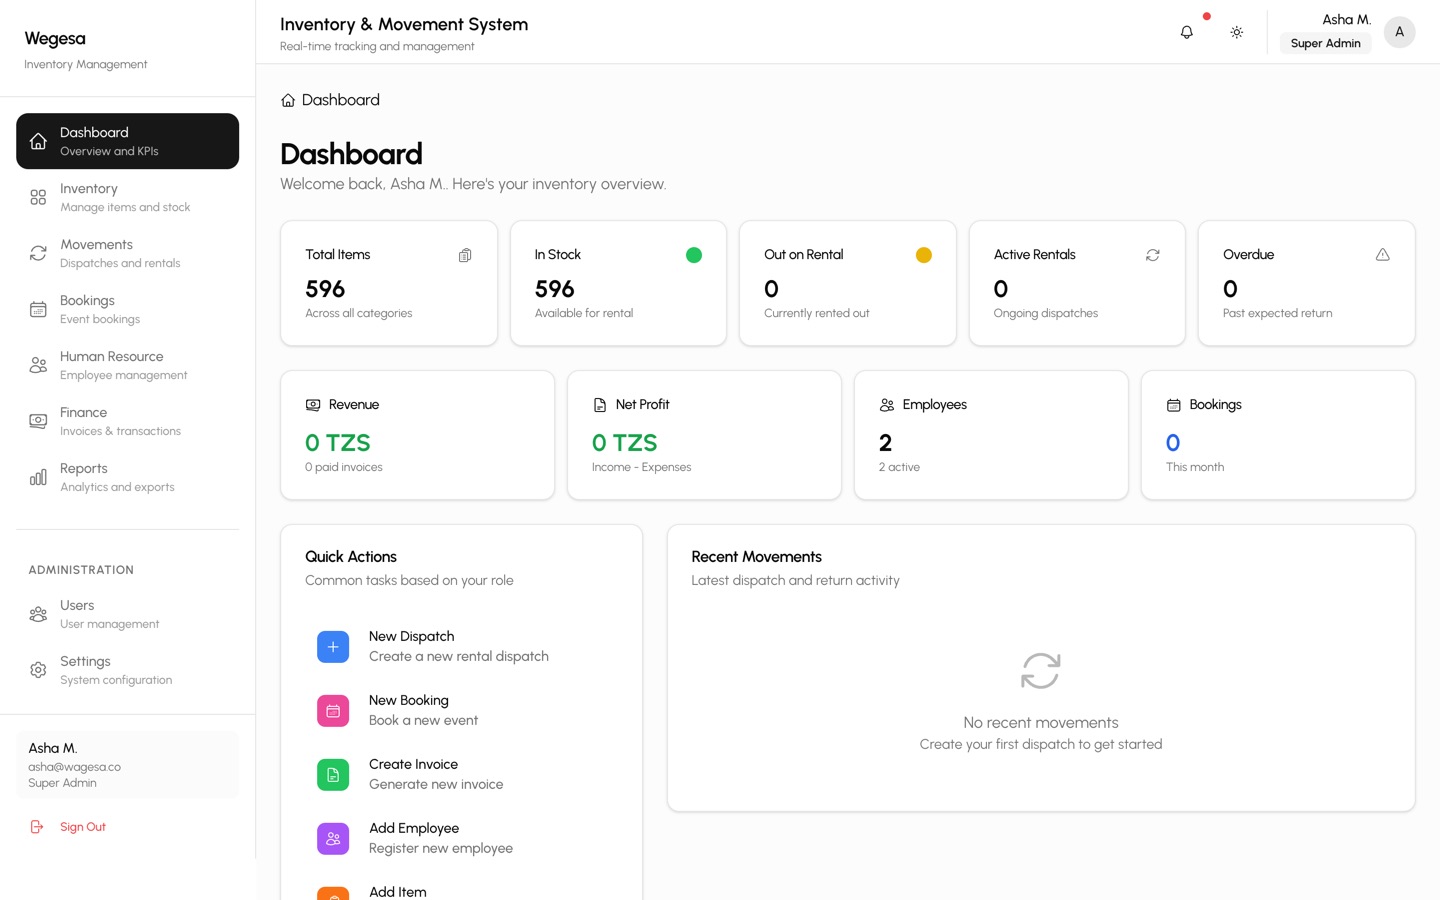
Task: Click the Wegesa logo title
Action: point(55,39)
